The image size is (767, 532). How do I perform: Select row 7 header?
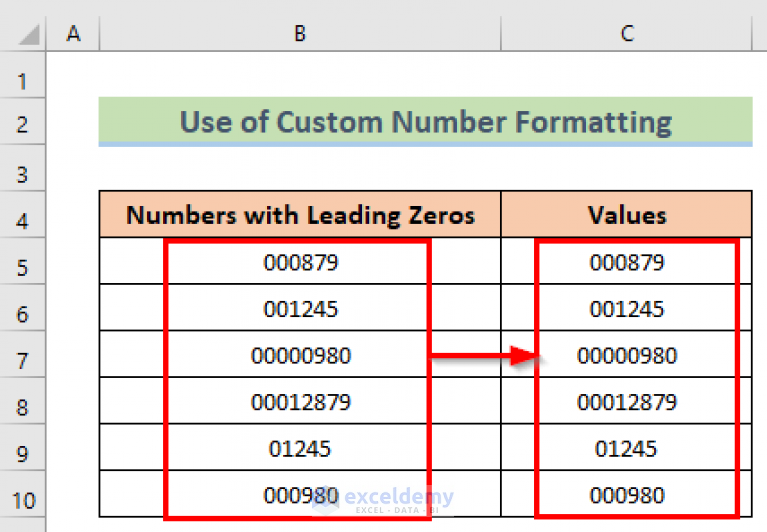pos(23,354)
